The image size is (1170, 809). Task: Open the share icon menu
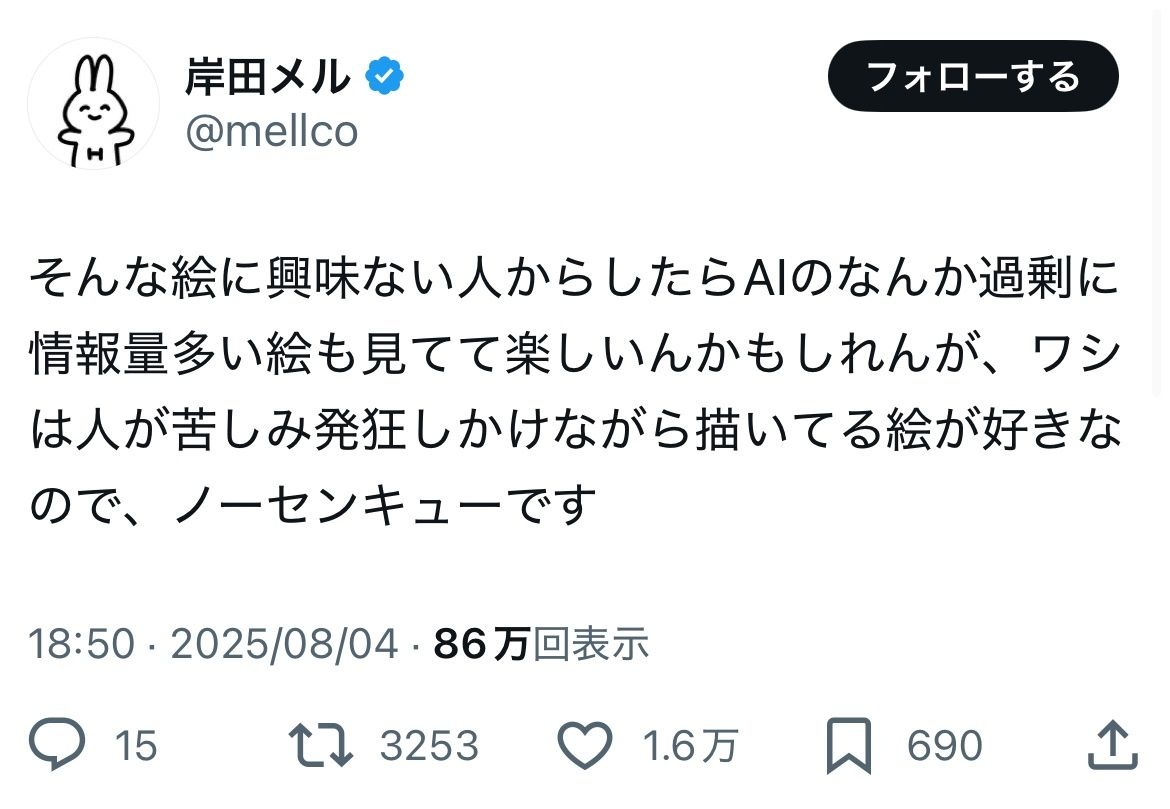click(1112, 746)
